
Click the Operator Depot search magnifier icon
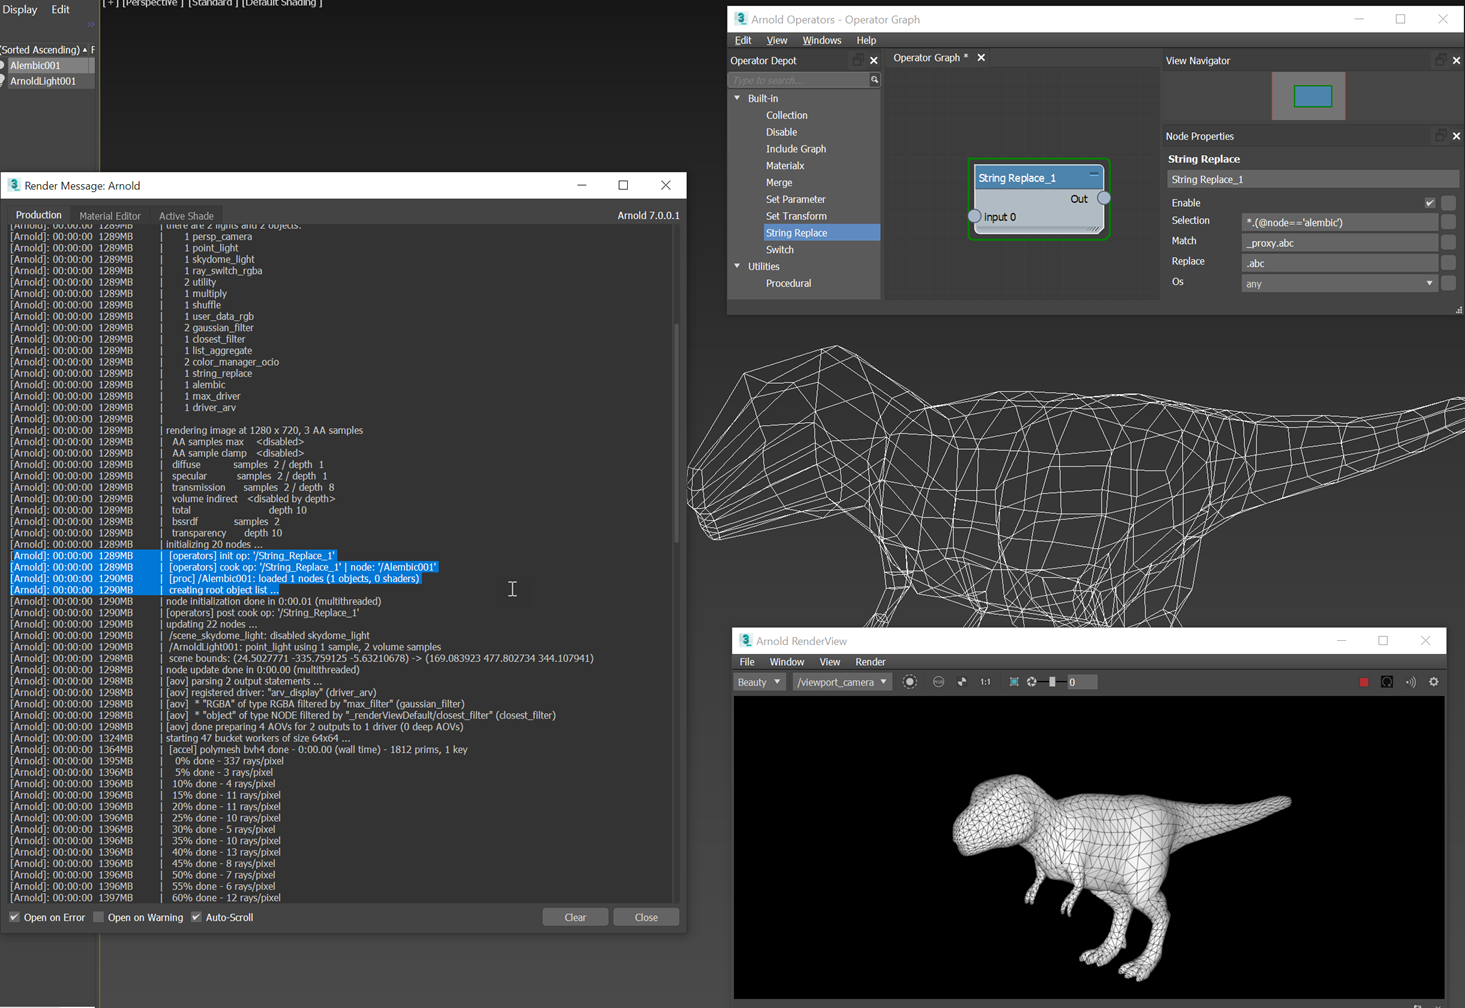click(874, 80)
